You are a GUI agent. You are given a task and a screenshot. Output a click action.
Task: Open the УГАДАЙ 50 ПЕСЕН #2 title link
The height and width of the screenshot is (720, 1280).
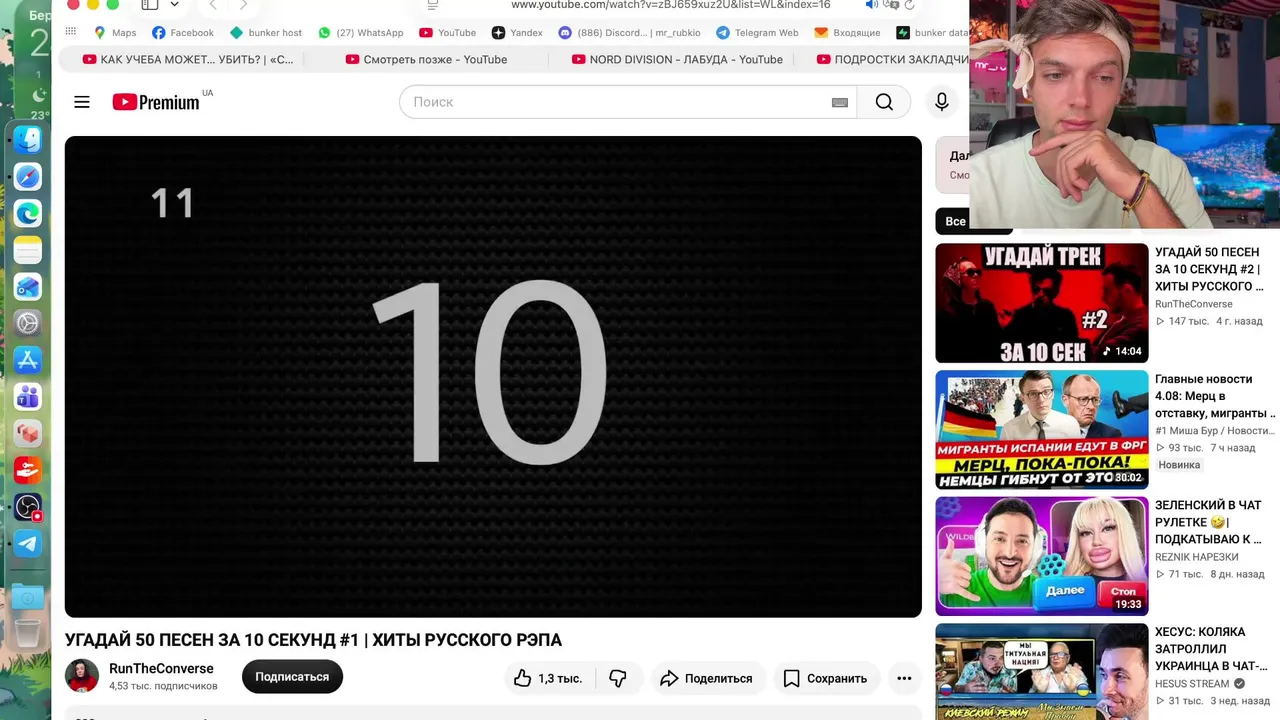pos(1209,269)
